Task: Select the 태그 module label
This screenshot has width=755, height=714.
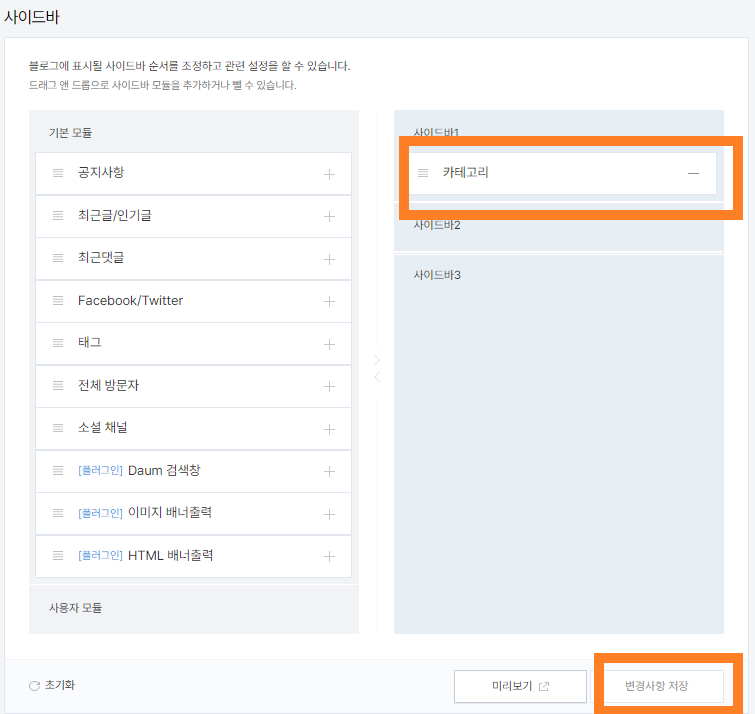Action: (90, 342)
